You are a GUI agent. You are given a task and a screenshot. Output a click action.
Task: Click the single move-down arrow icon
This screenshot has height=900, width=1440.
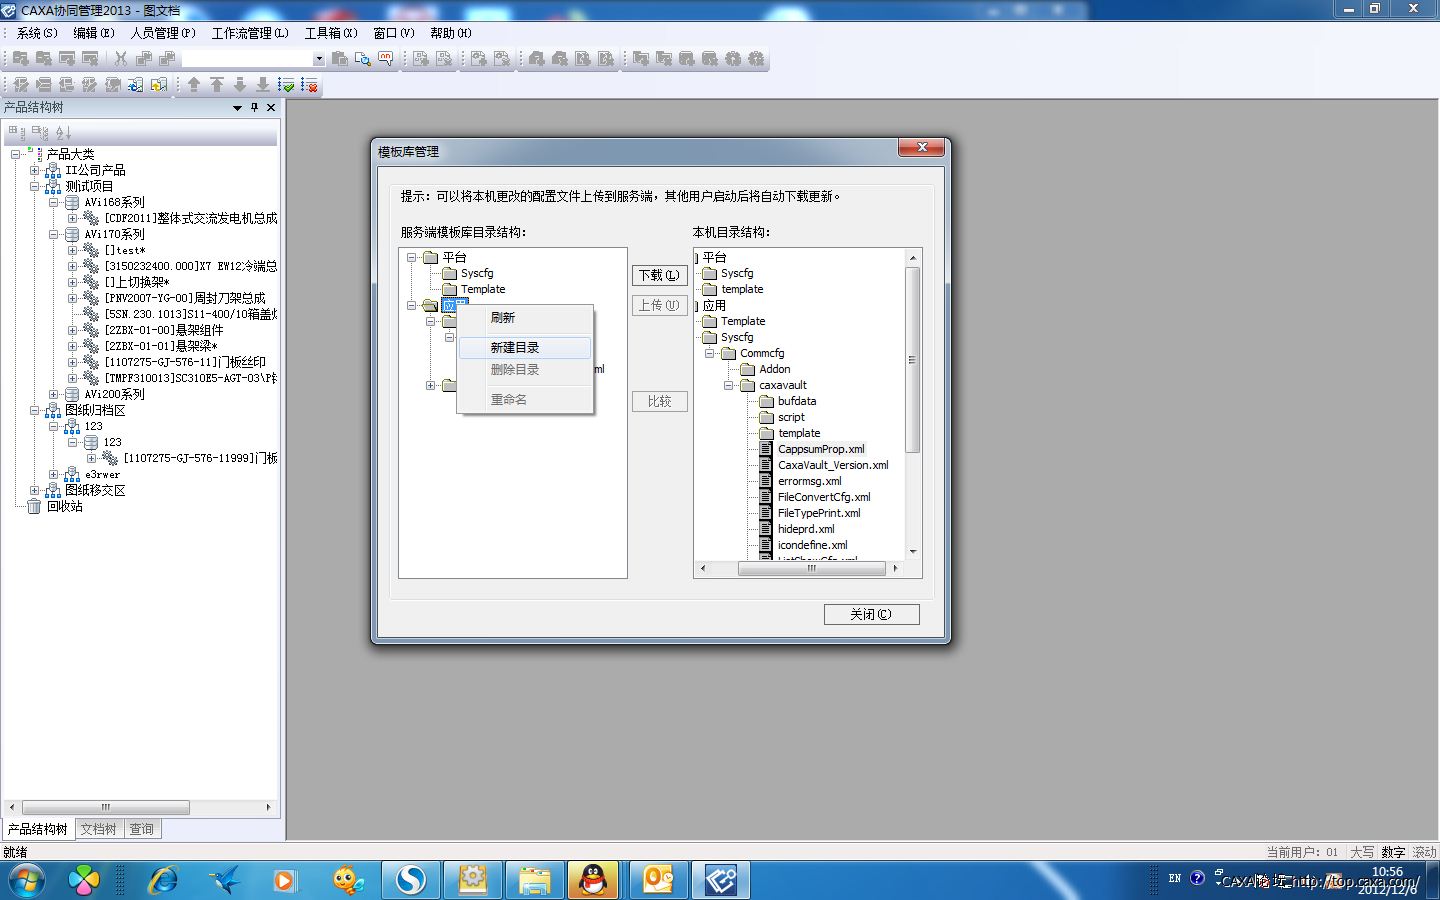point(240,85)
